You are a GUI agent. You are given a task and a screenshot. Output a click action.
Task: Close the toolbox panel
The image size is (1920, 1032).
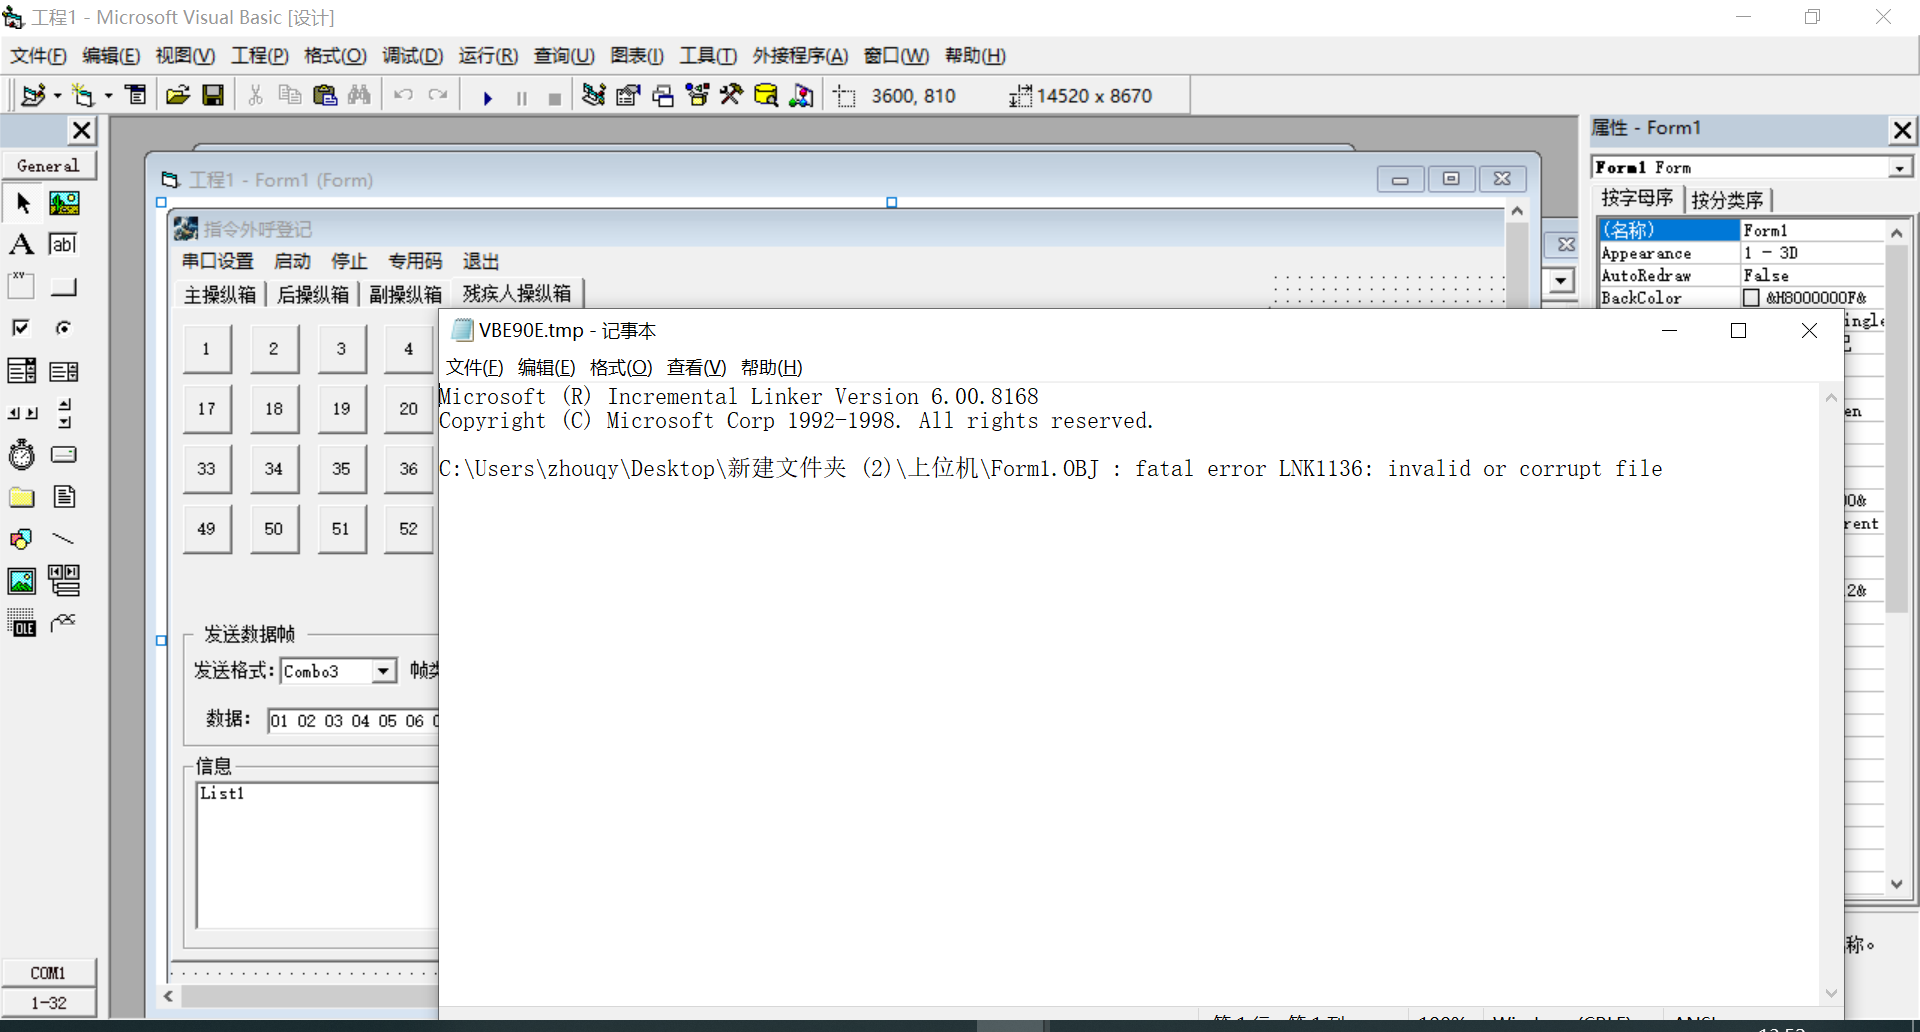point(82,130)
